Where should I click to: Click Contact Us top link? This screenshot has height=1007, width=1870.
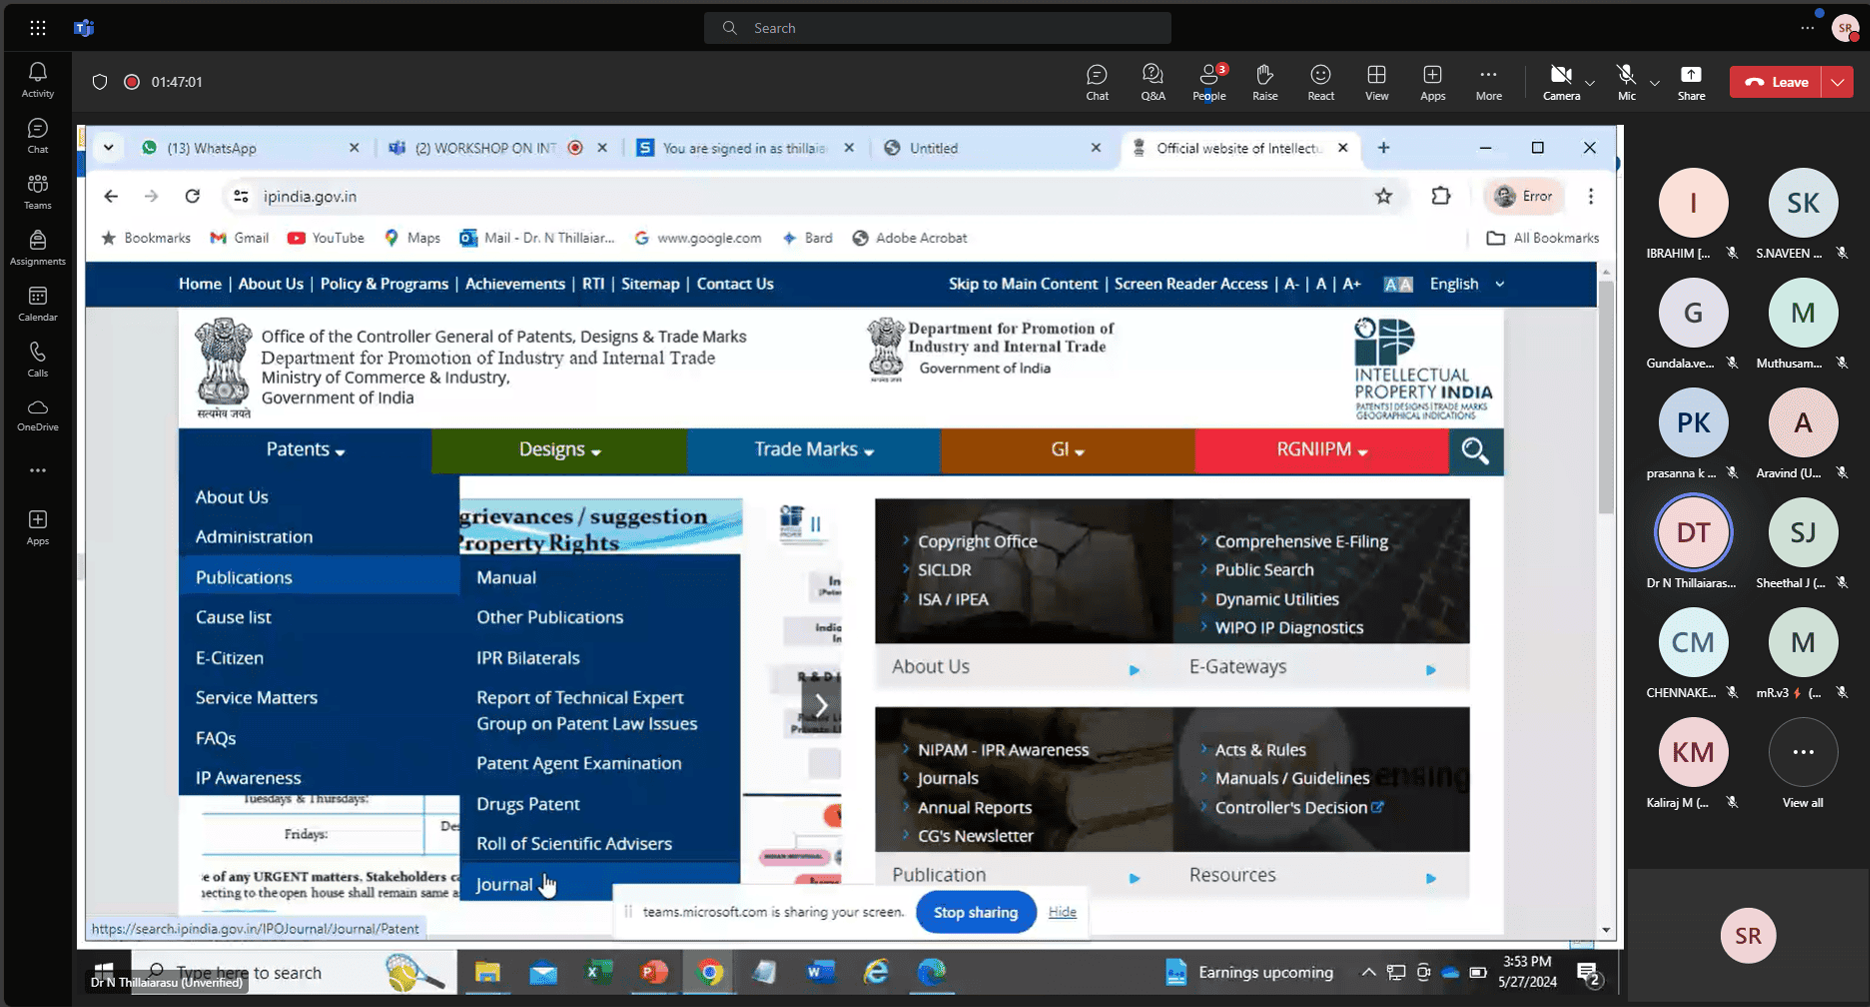735,284
